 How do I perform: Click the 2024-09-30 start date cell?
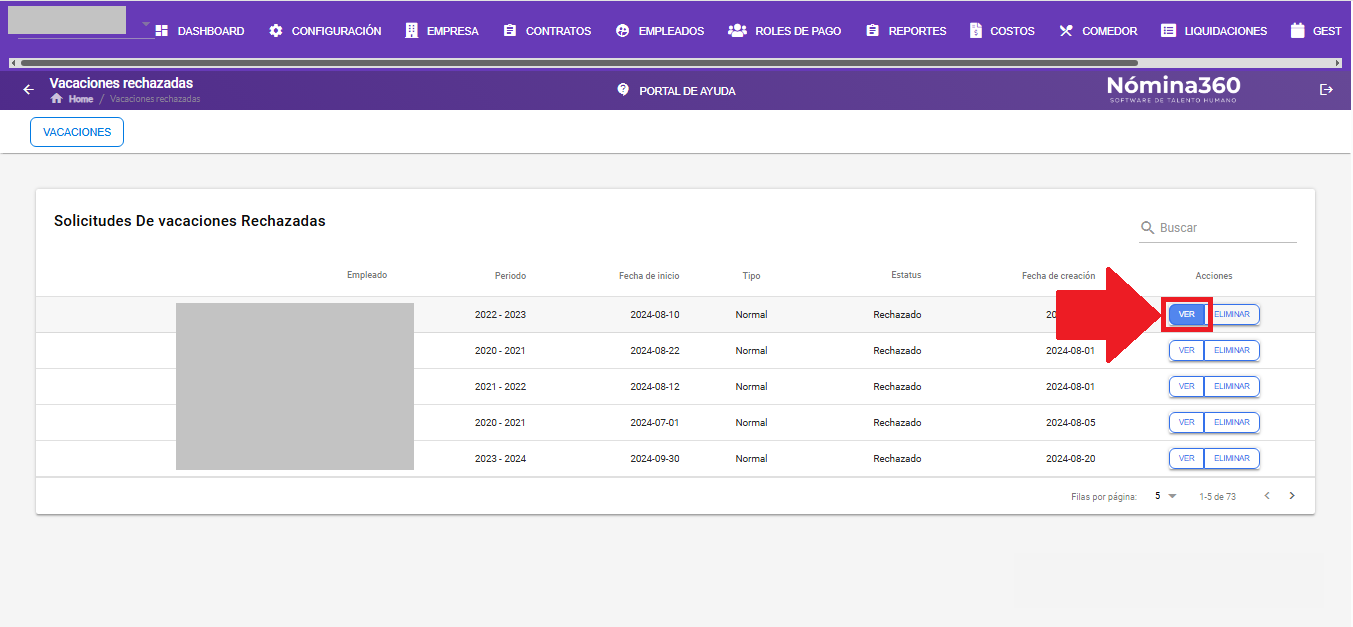click(x=654, y=458)
